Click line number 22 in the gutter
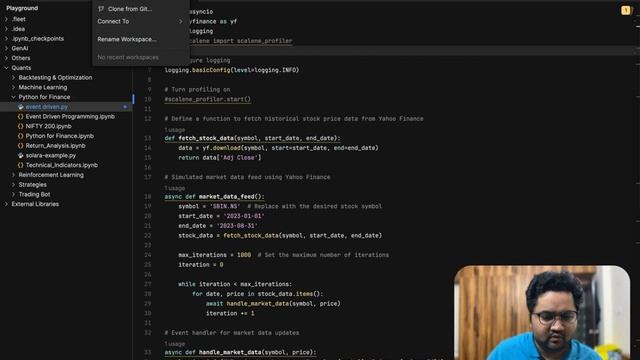The height and width of the screenshot is (360, 640). 148,236
